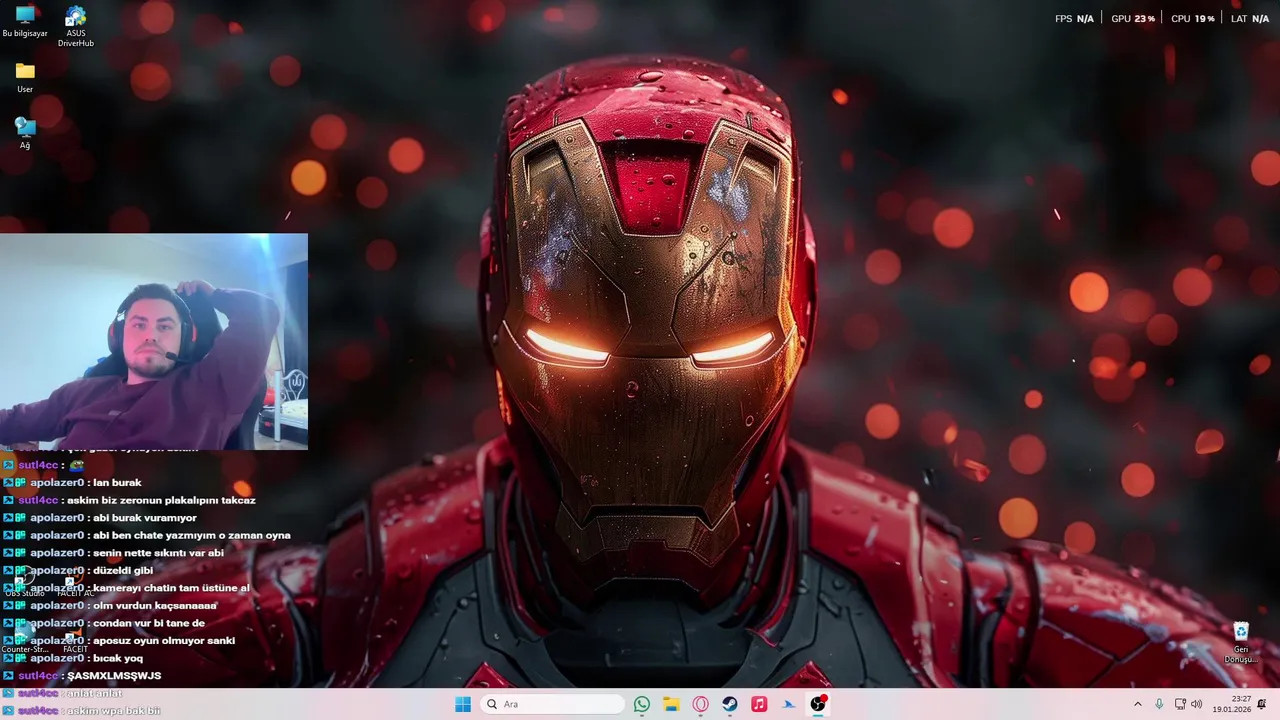
Task: Click the microphone tray icon
Action: pos(1159,704)
